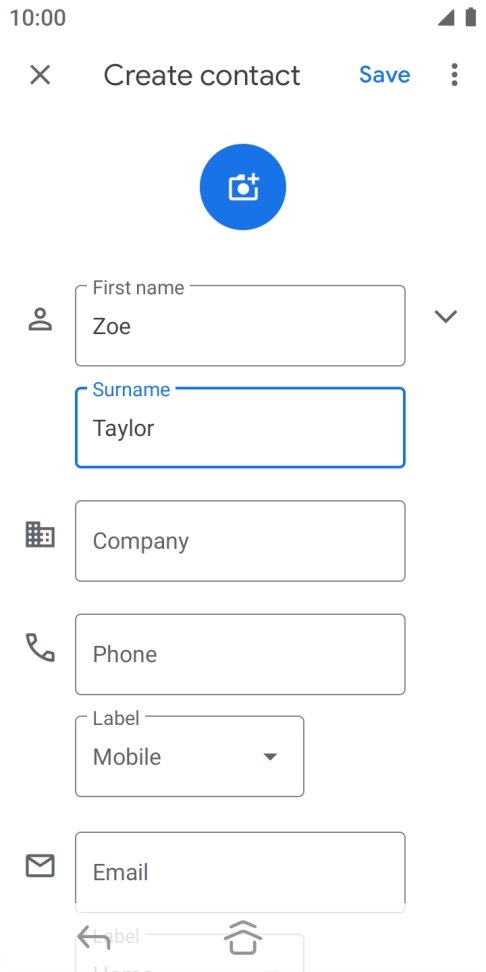Tap the phone handset icon
This screenshot has width=486, height=972.
(40, 647)
